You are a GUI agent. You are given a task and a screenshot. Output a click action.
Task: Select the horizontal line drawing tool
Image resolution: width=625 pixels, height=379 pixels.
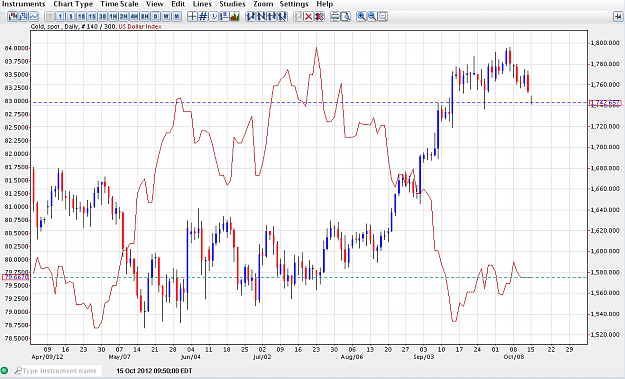tap(272, 16)
